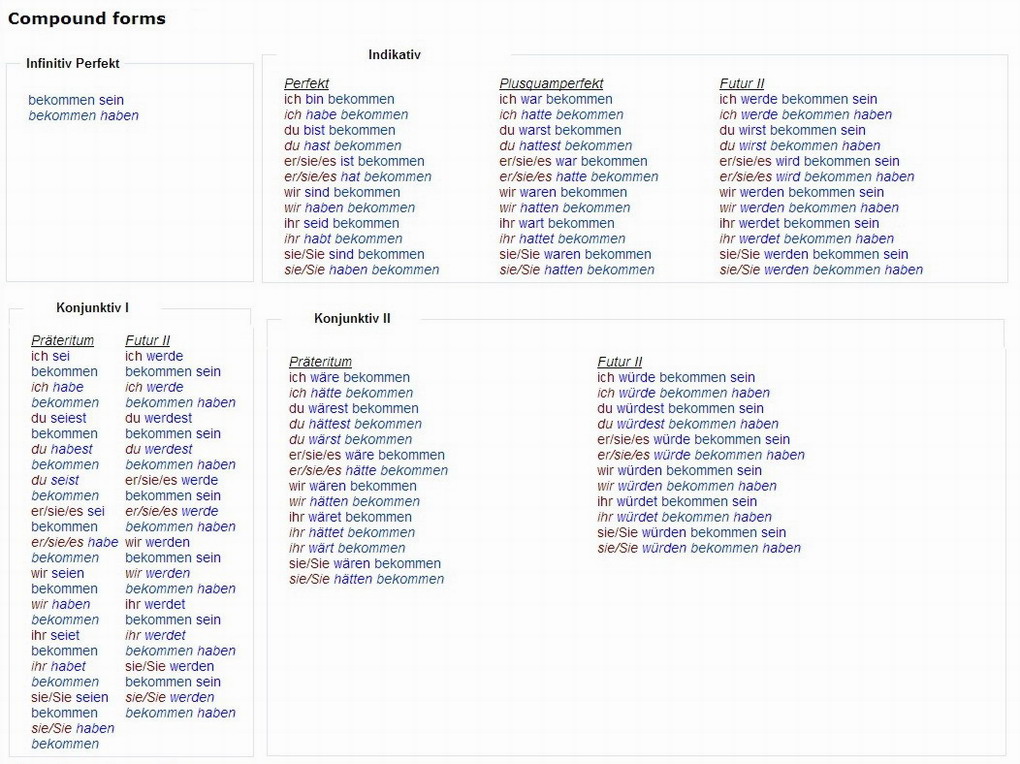This screenshot has height=764, width=1020.
Task: Select 'wir würden bekommen haben' line
Action: 686,486
